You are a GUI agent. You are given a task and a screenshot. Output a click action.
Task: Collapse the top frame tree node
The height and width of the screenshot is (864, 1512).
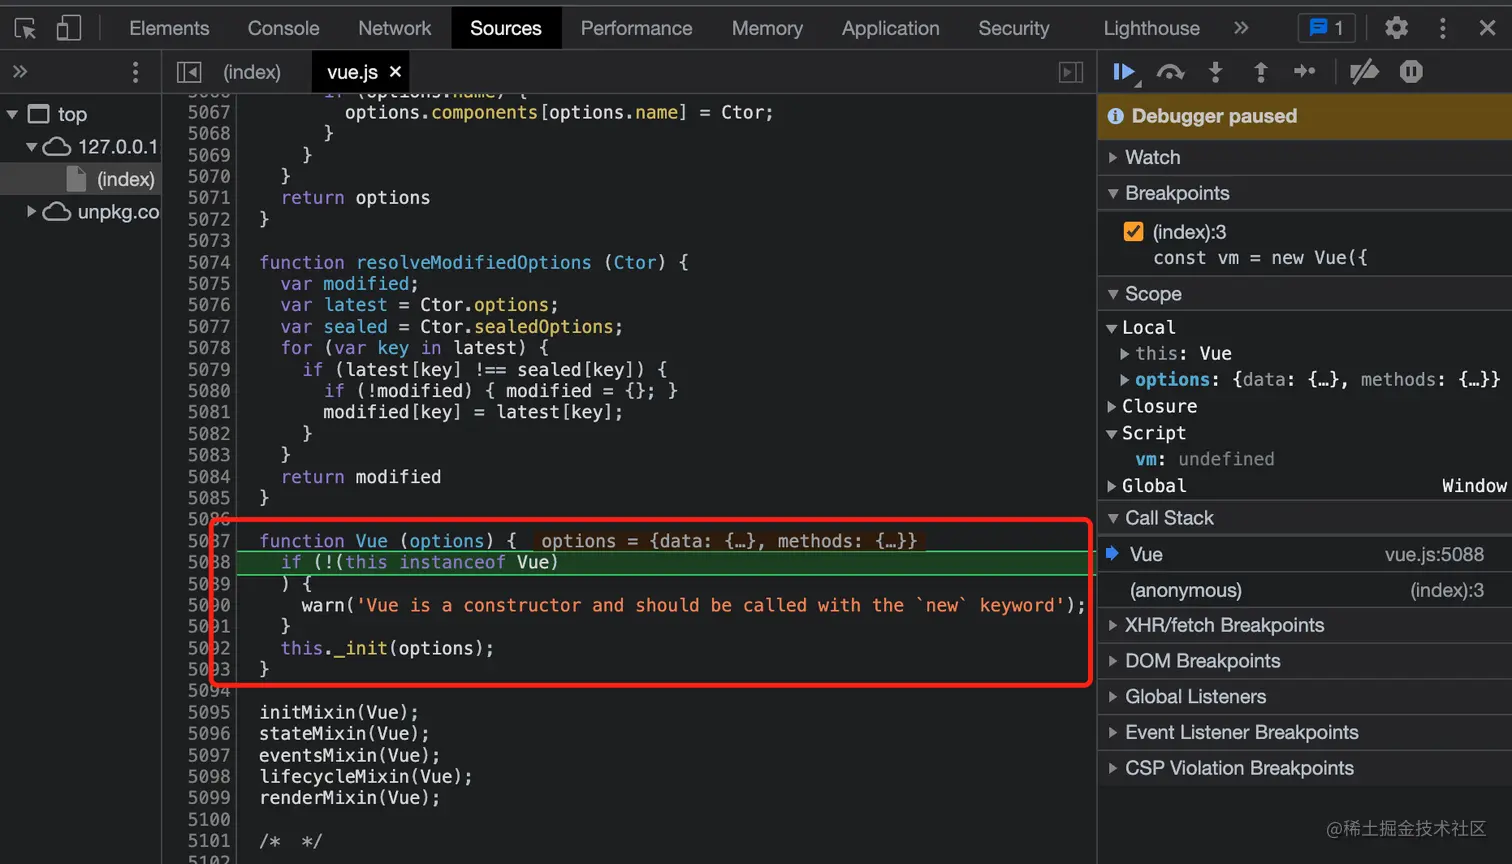pyautogui.click(x=12, y=114)
